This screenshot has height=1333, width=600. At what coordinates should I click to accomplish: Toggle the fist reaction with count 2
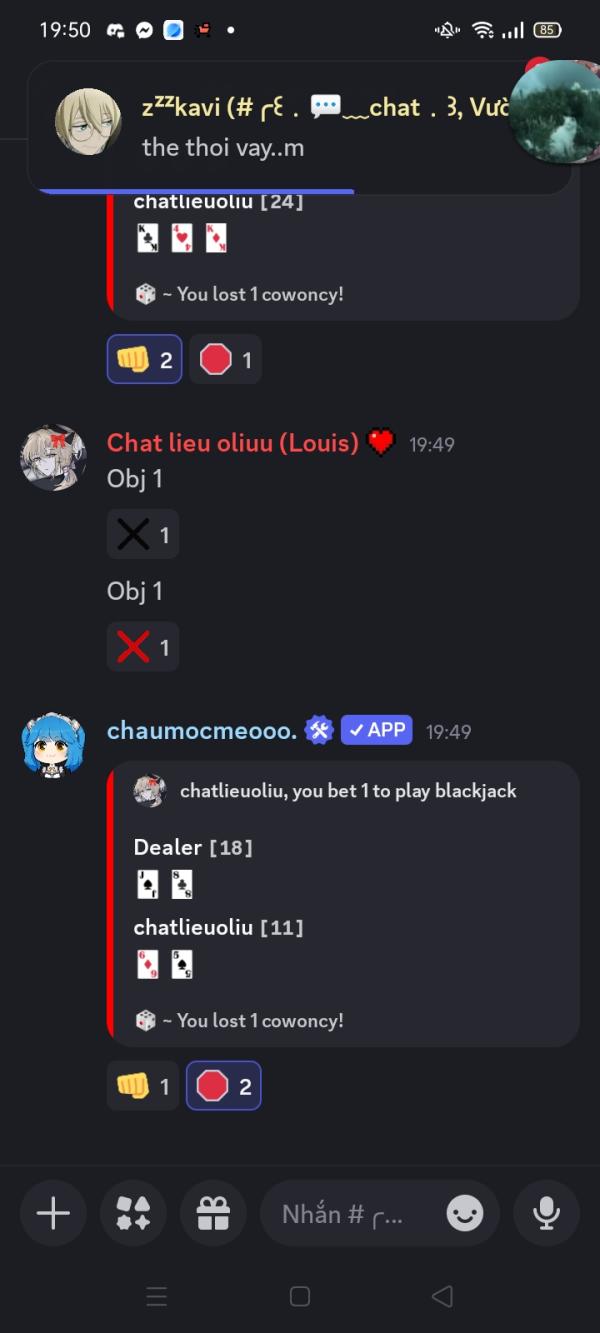(145, 359)
